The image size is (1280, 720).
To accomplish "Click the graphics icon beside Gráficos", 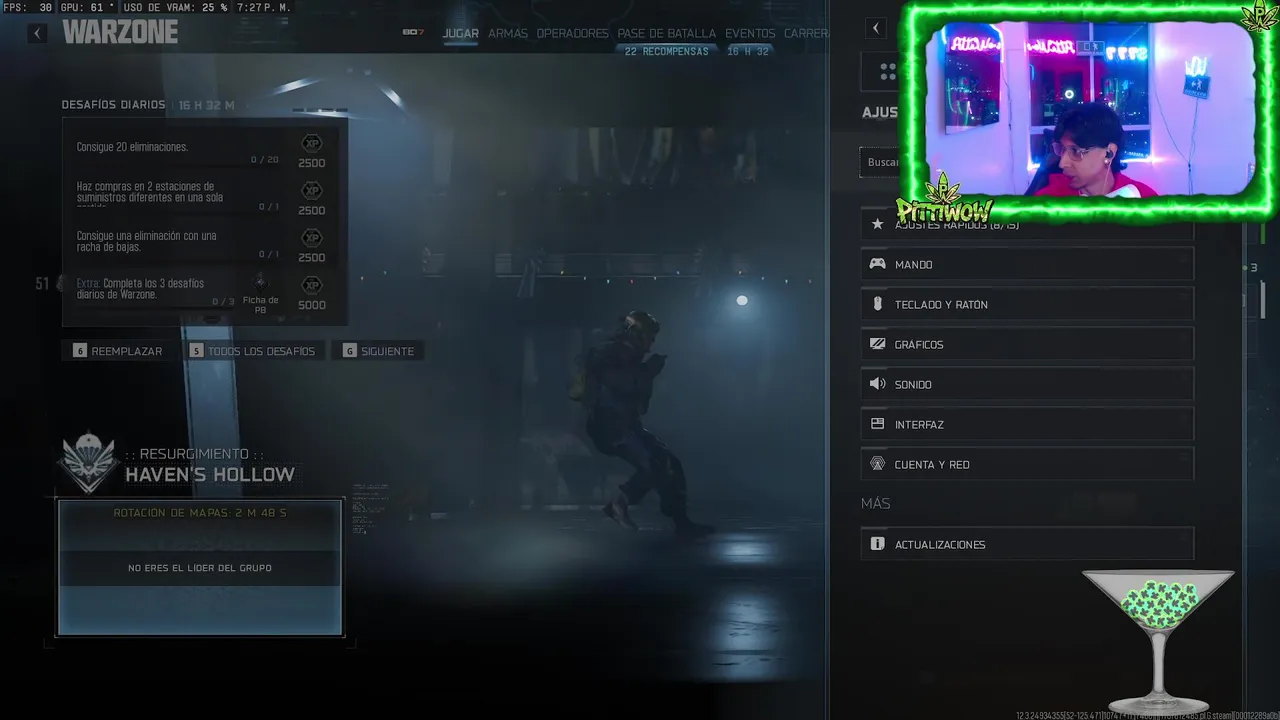I will pyautogui.click(x=877, y=344).
